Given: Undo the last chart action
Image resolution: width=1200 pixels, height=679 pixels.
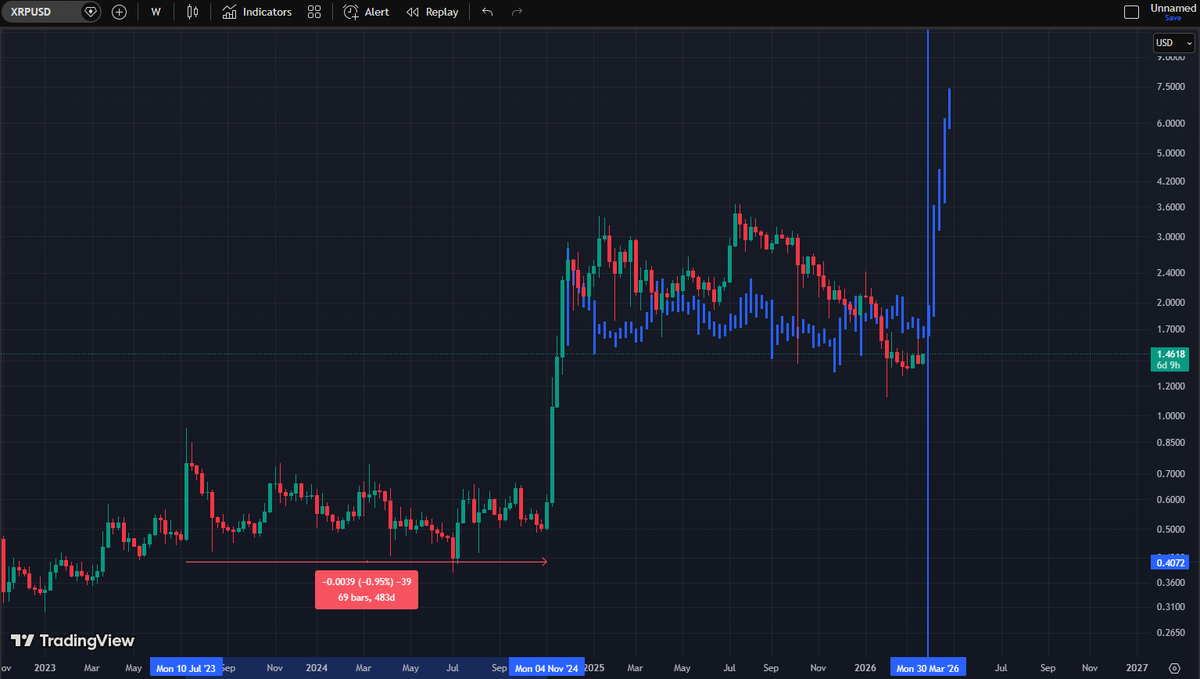Looking at the screenshot, I should [487, 12].
